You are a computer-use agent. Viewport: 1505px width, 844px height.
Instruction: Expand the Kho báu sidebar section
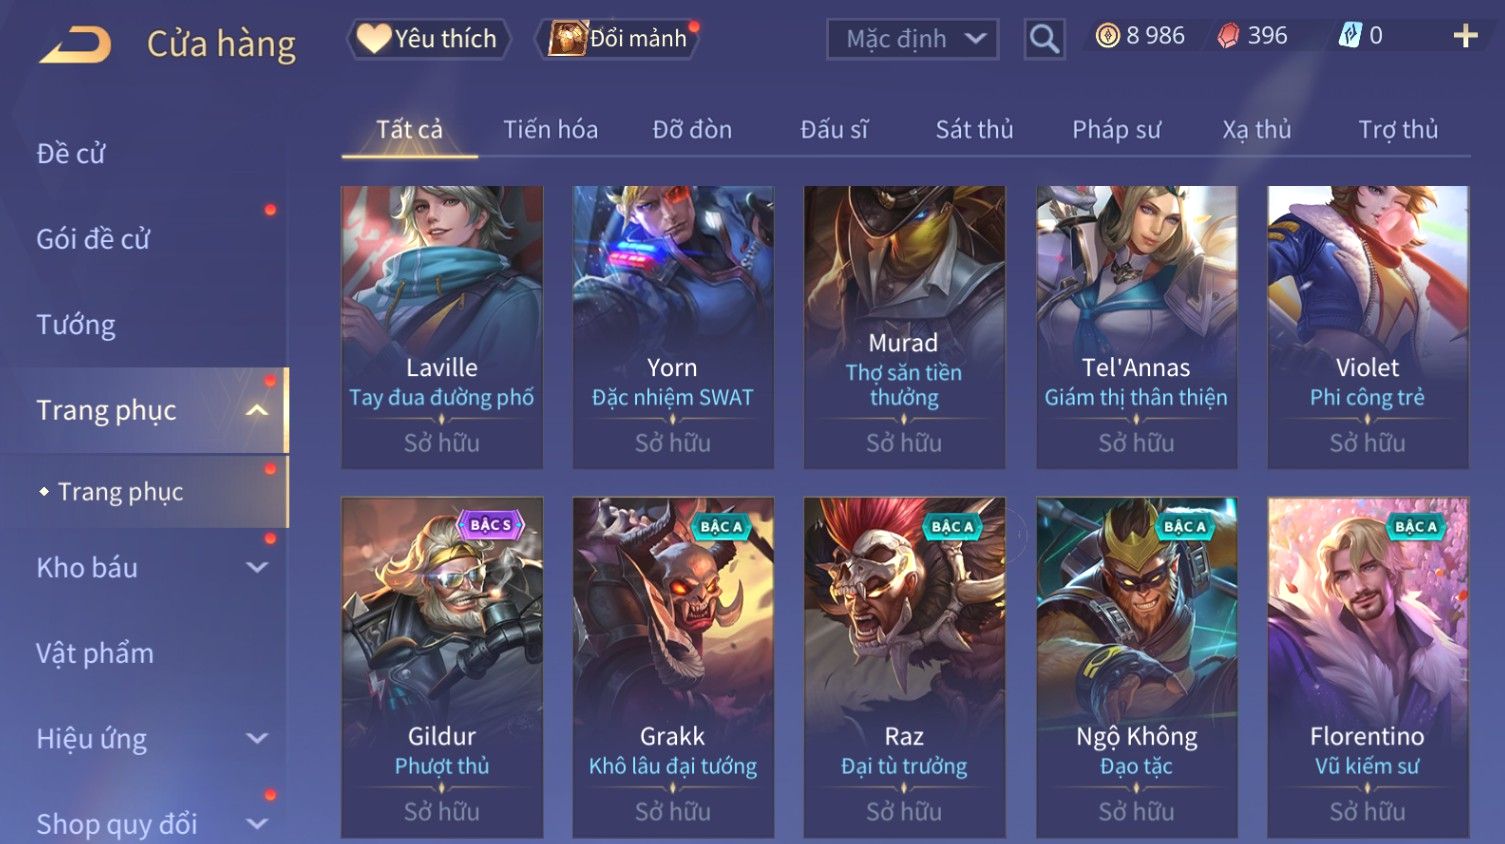pos(257,567)
